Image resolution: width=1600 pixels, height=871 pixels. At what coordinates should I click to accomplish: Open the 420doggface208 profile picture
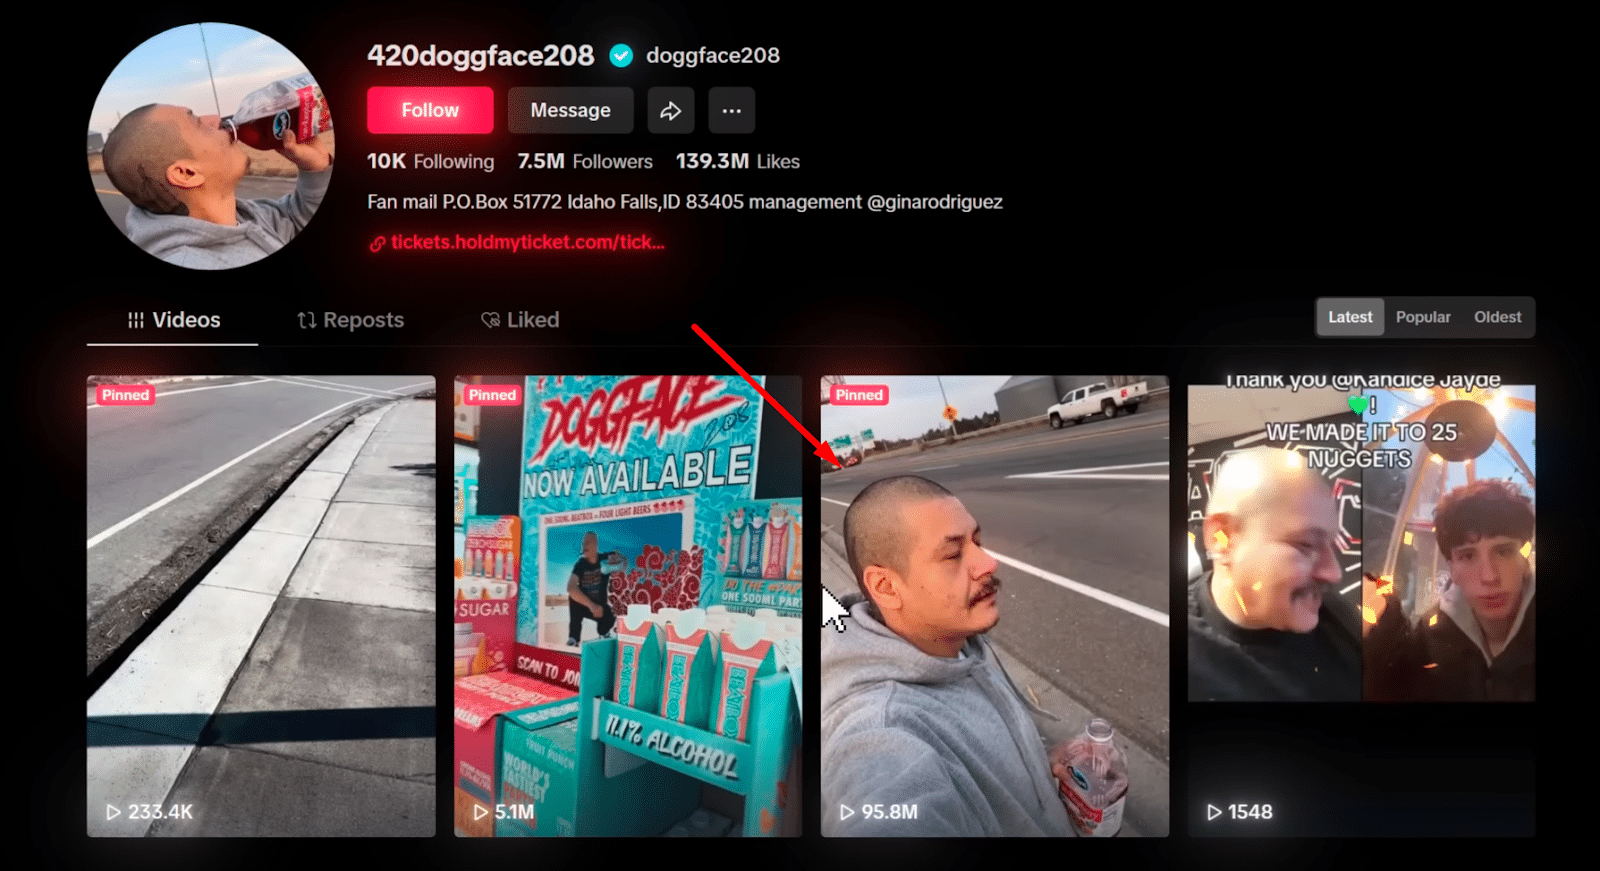(x=211, y=146)
